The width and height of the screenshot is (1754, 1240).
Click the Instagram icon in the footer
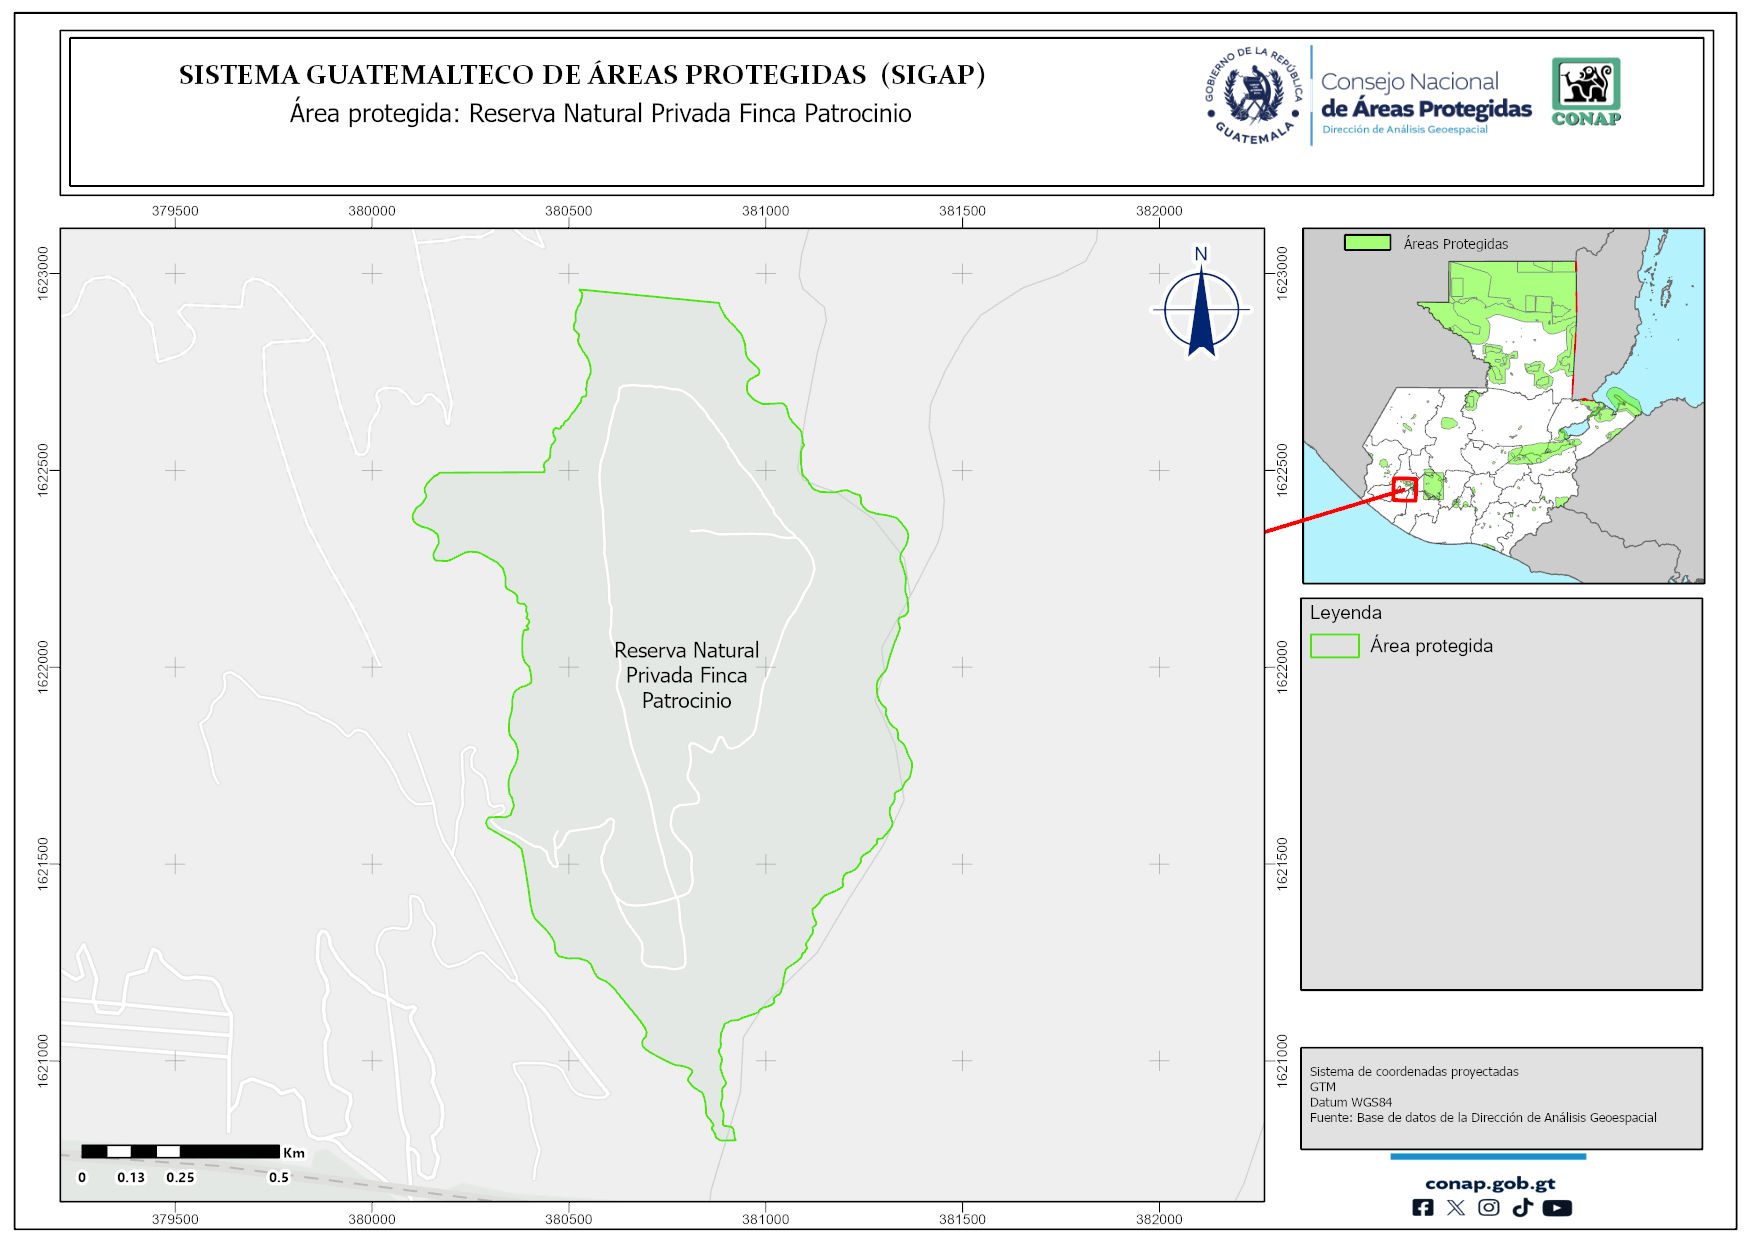pyautogui.click(x=1489, y=1208)
